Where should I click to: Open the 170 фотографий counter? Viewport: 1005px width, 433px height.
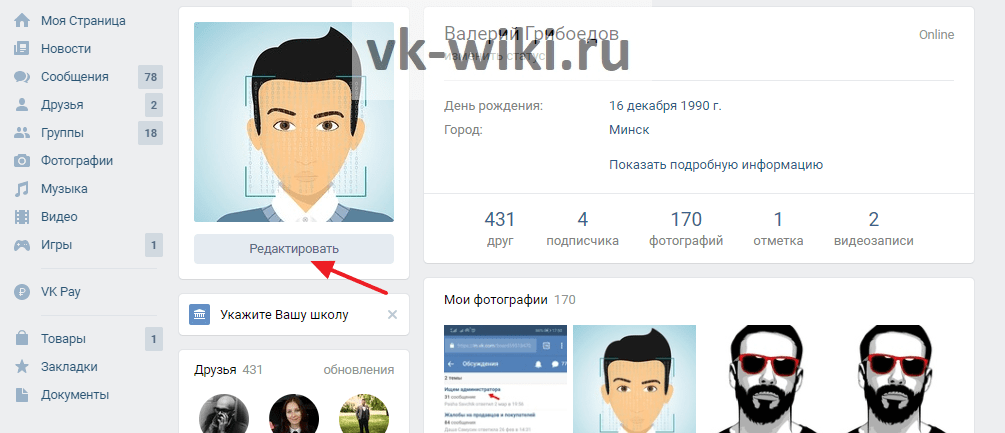click(x=686, y=229)
